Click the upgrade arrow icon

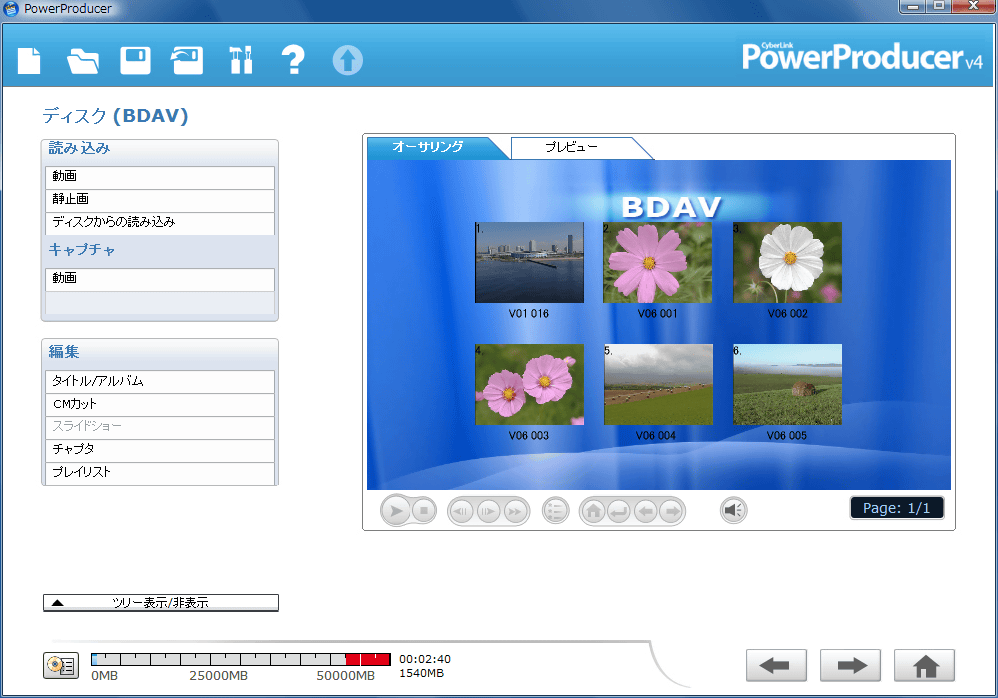(x=348, y=60)
